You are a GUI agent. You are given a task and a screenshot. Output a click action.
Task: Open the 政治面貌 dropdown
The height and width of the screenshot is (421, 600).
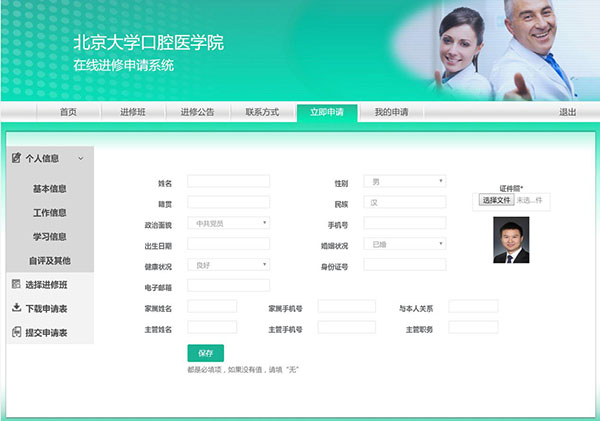[x=228, y=223]
